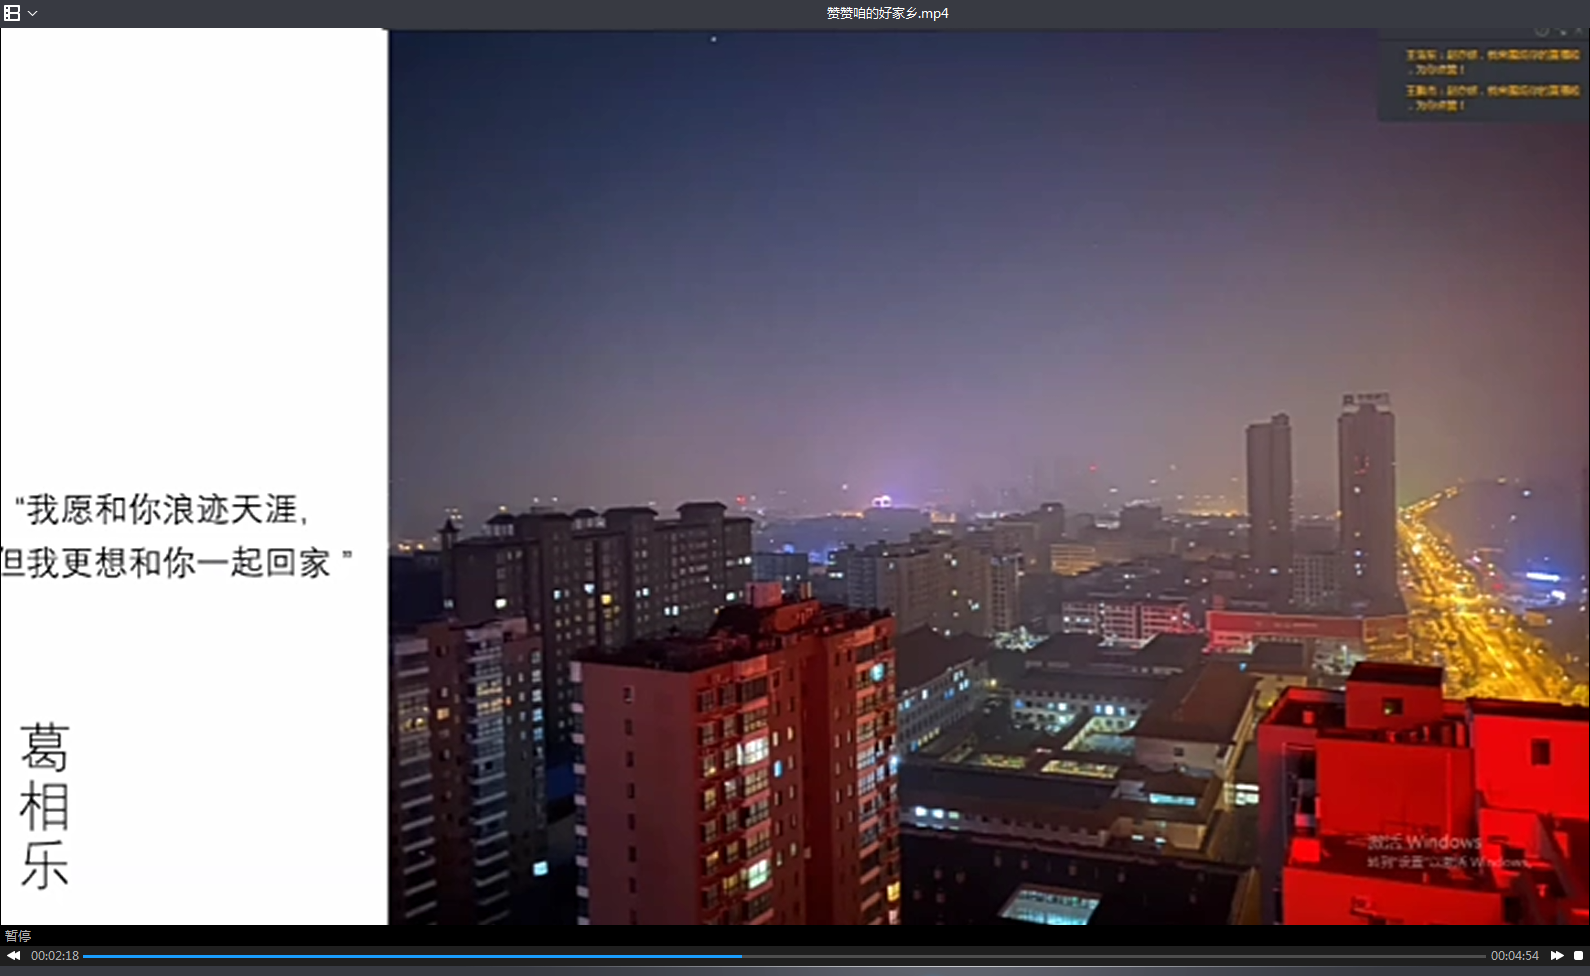
Task: Click the quote line 但我更想和你一起回家
Action: (170, 563)
